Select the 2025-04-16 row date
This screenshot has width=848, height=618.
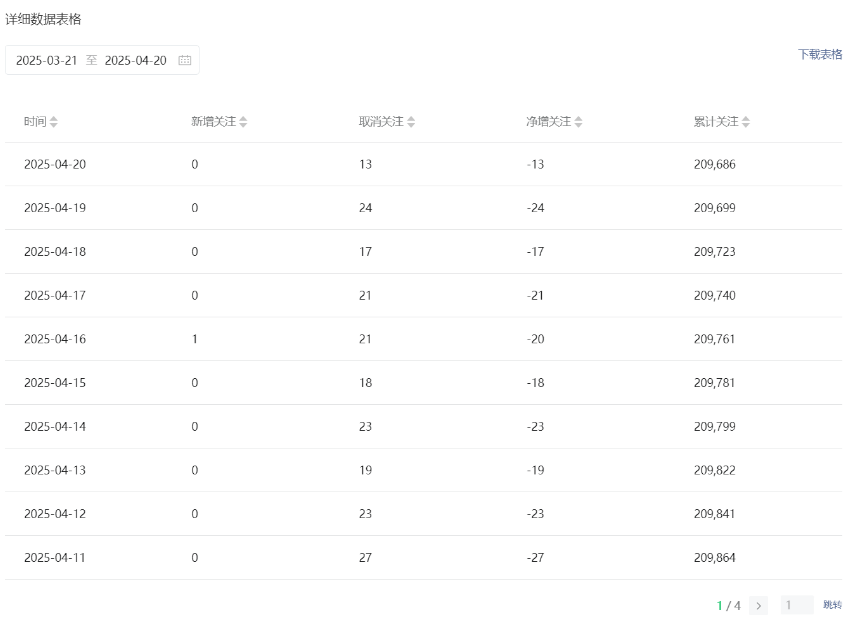click(x=55, y=339)
